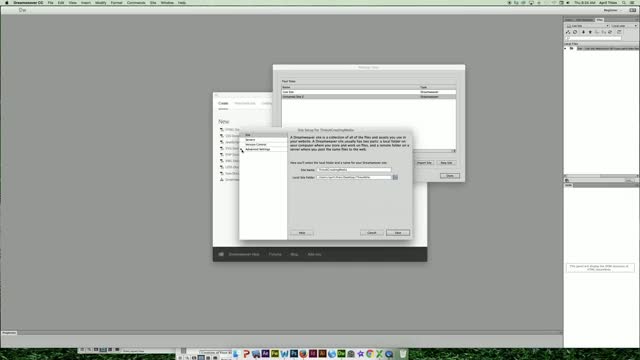
Task: Click Done in the Manage Sites window
Action: coord(450,176)
